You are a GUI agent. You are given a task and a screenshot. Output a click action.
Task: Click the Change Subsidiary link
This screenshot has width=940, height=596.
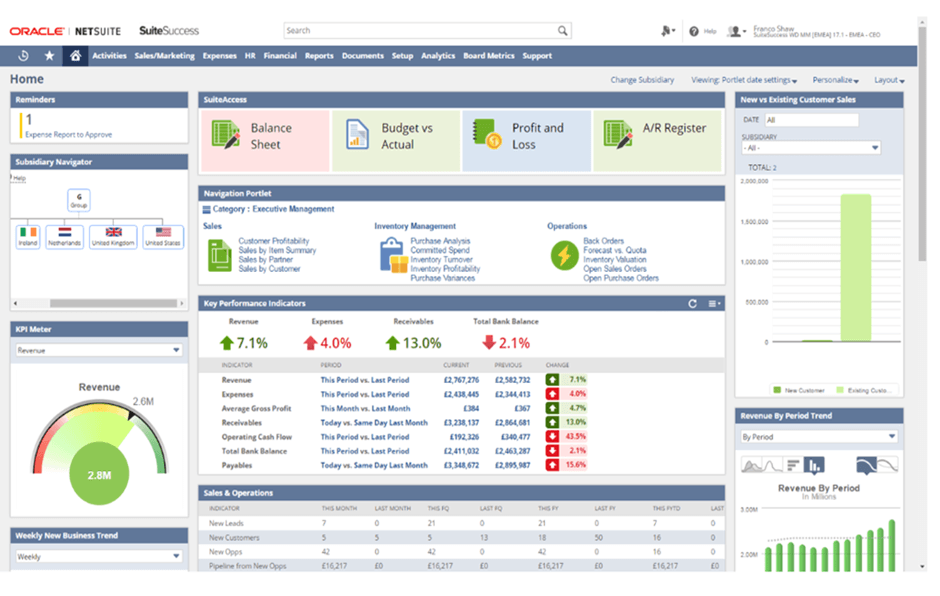642,80
